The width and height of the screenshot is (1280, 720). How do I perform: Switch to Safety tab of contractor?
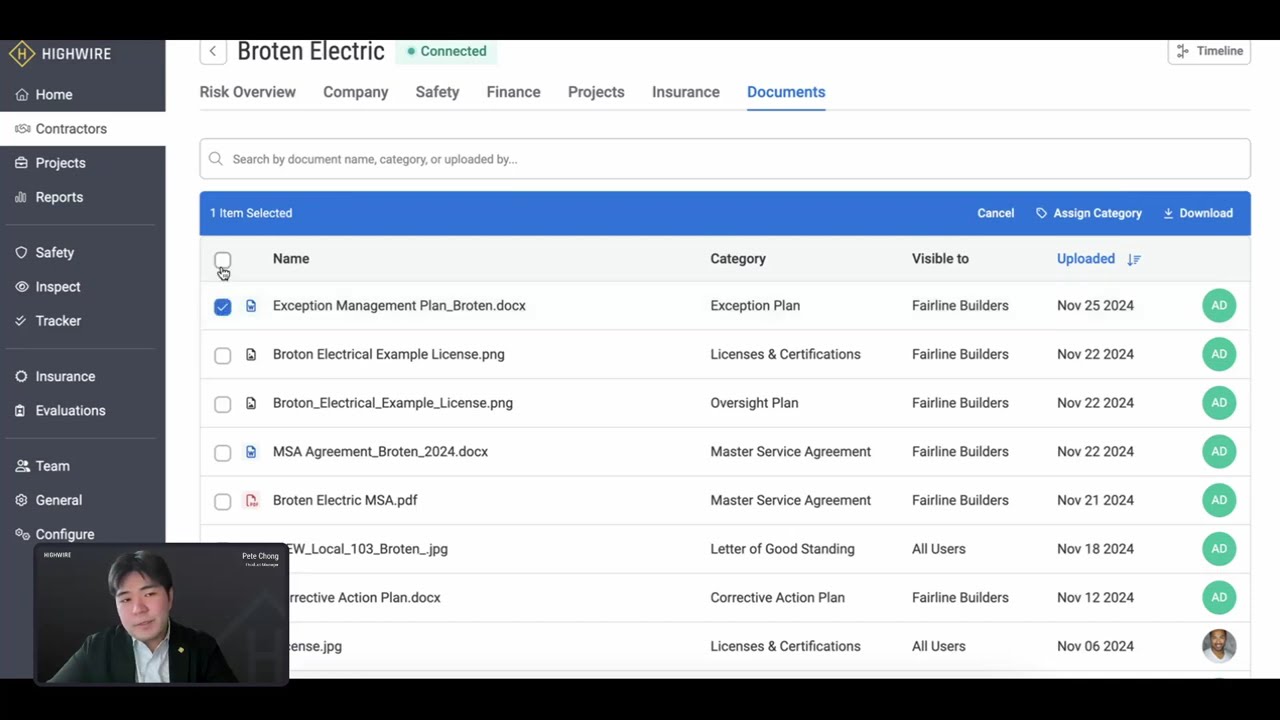[x=437, y=92]
